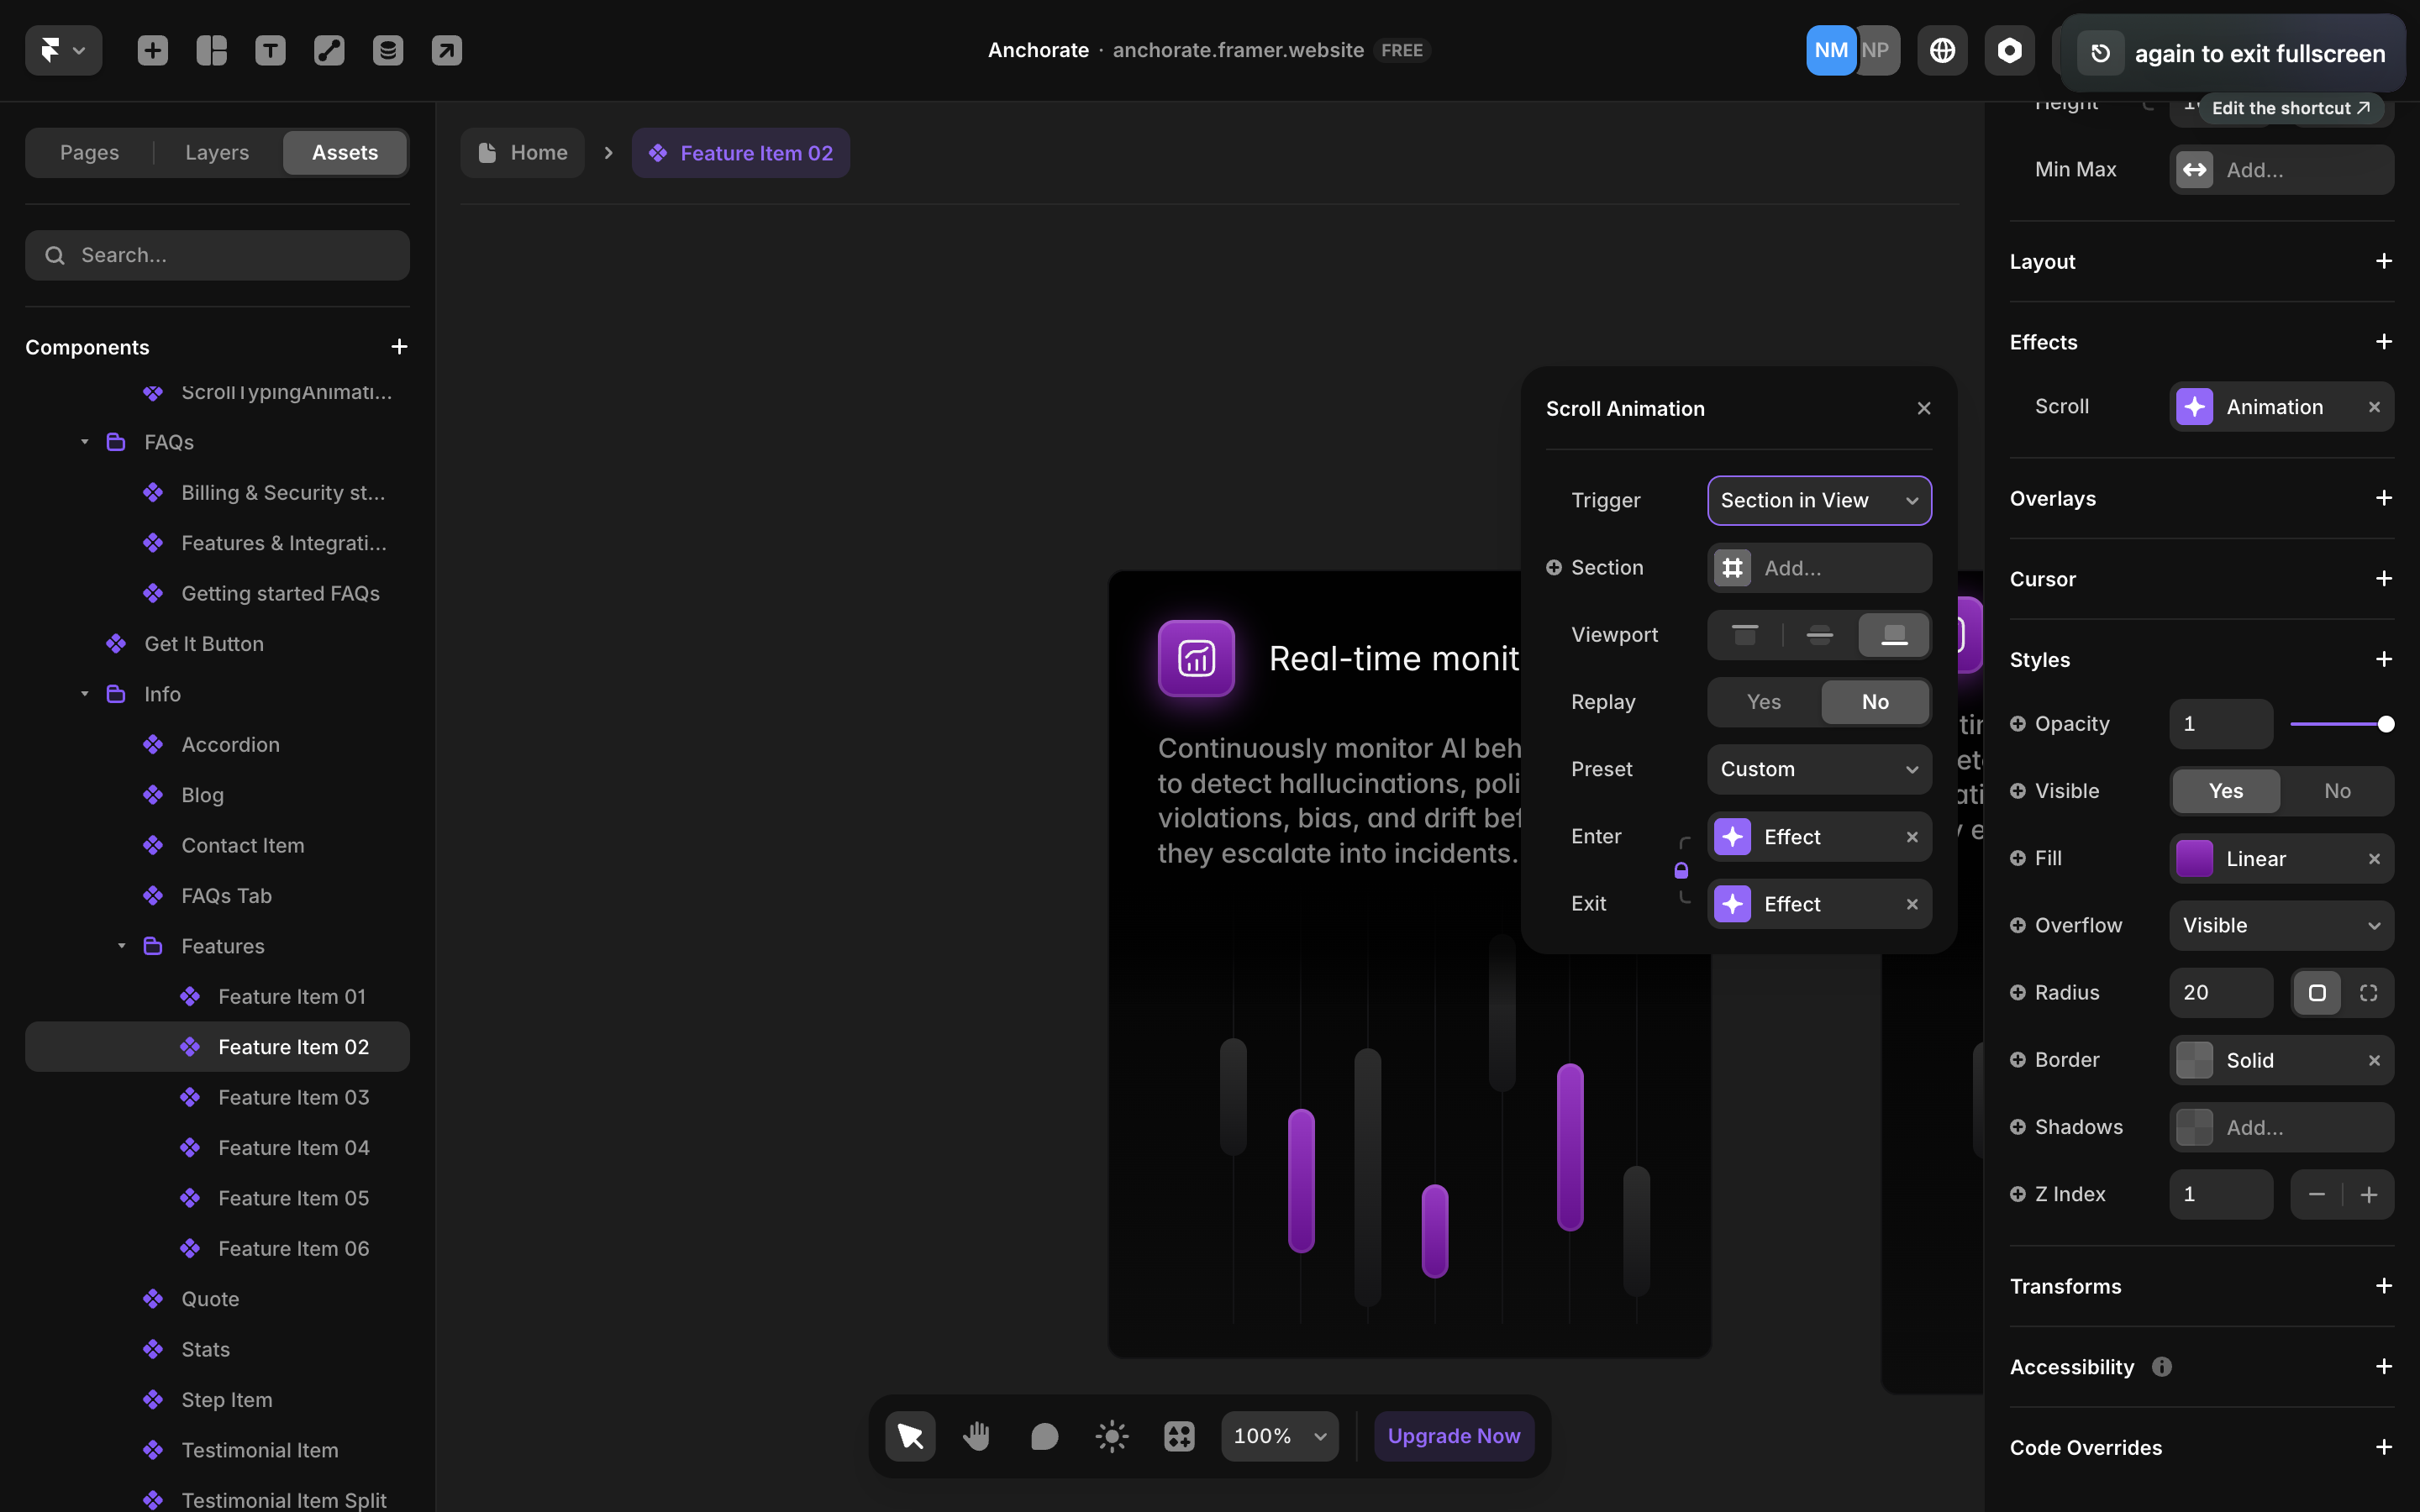Viewport: 2420px width, 1512px height.
Task: Click the Insert plus icon in top toolbar
Action: (x=152, y=50)
